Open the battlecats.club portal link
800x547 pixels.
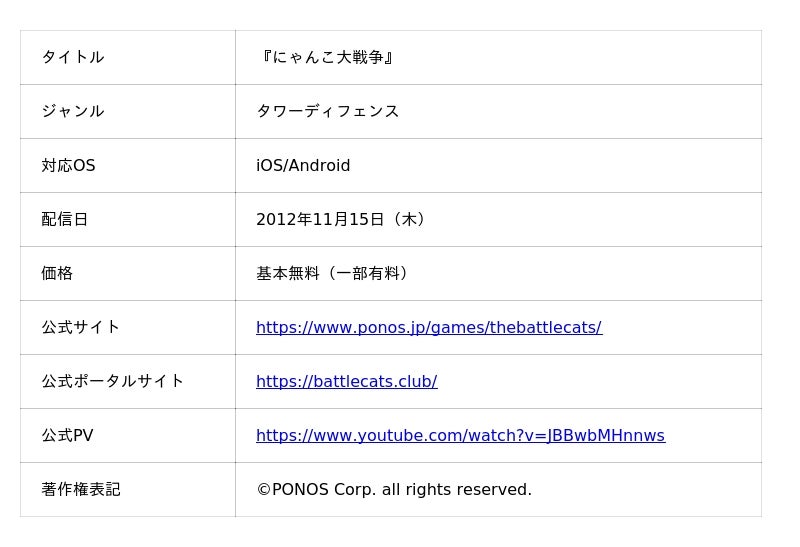coord(346,382)
